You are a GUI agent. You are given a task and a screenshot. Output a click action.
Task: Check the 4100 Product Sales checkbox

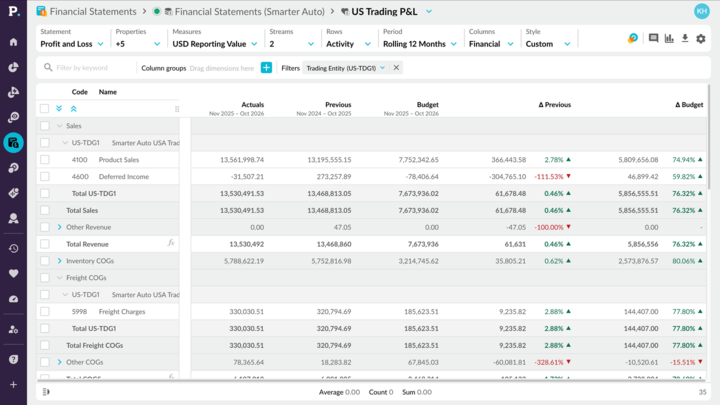click(x=45, y=160)
